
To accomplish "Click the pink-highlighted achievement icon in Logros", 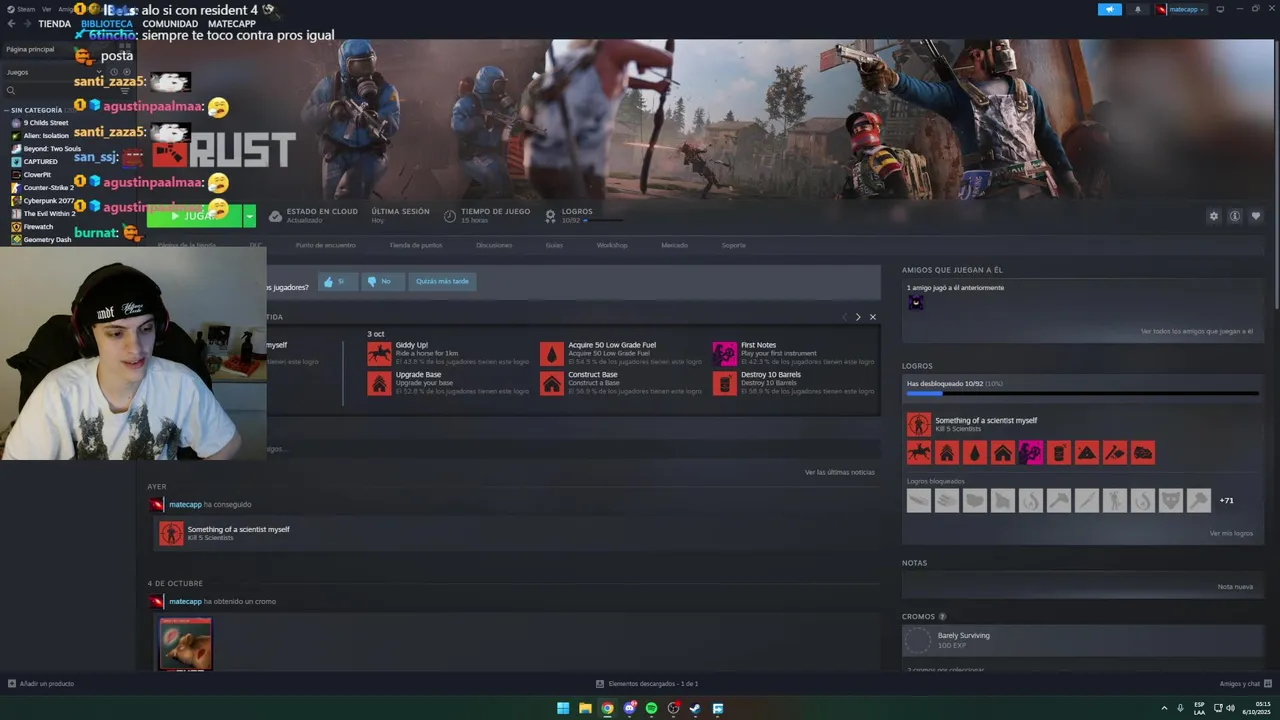I will point(1031,452).
